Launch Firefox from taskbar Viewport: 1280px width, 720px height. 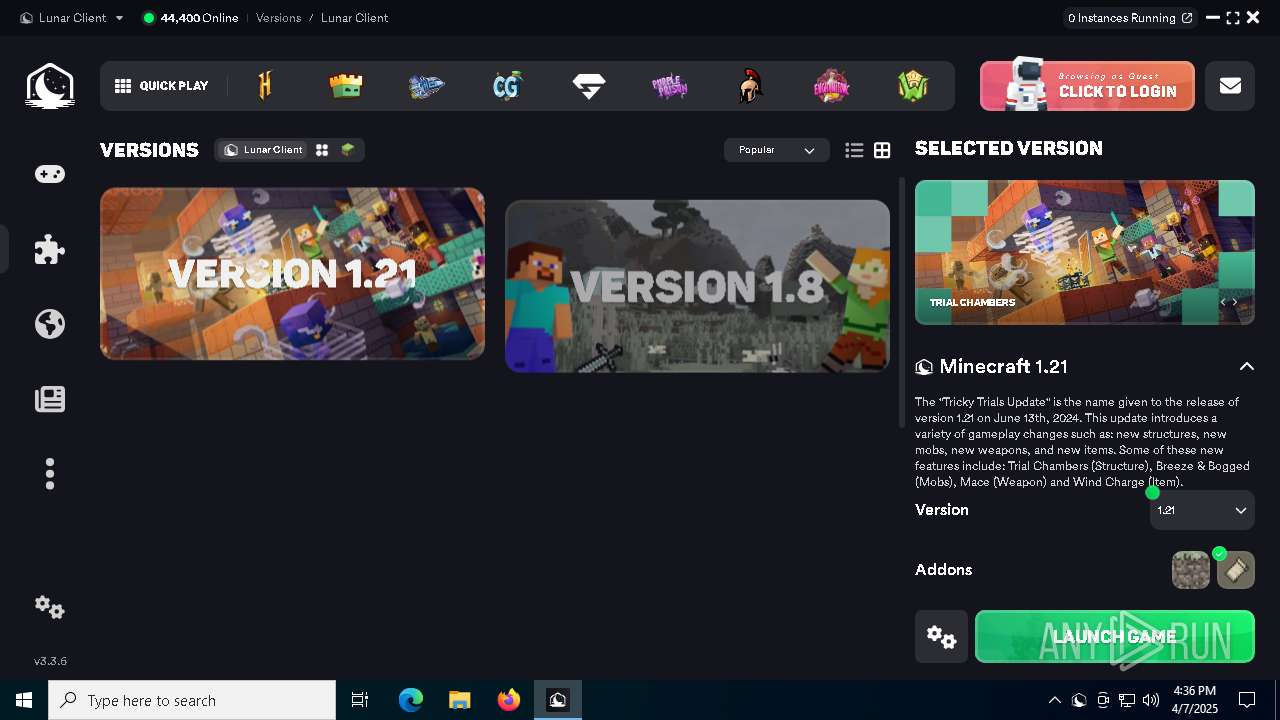(x=509, y=700)
